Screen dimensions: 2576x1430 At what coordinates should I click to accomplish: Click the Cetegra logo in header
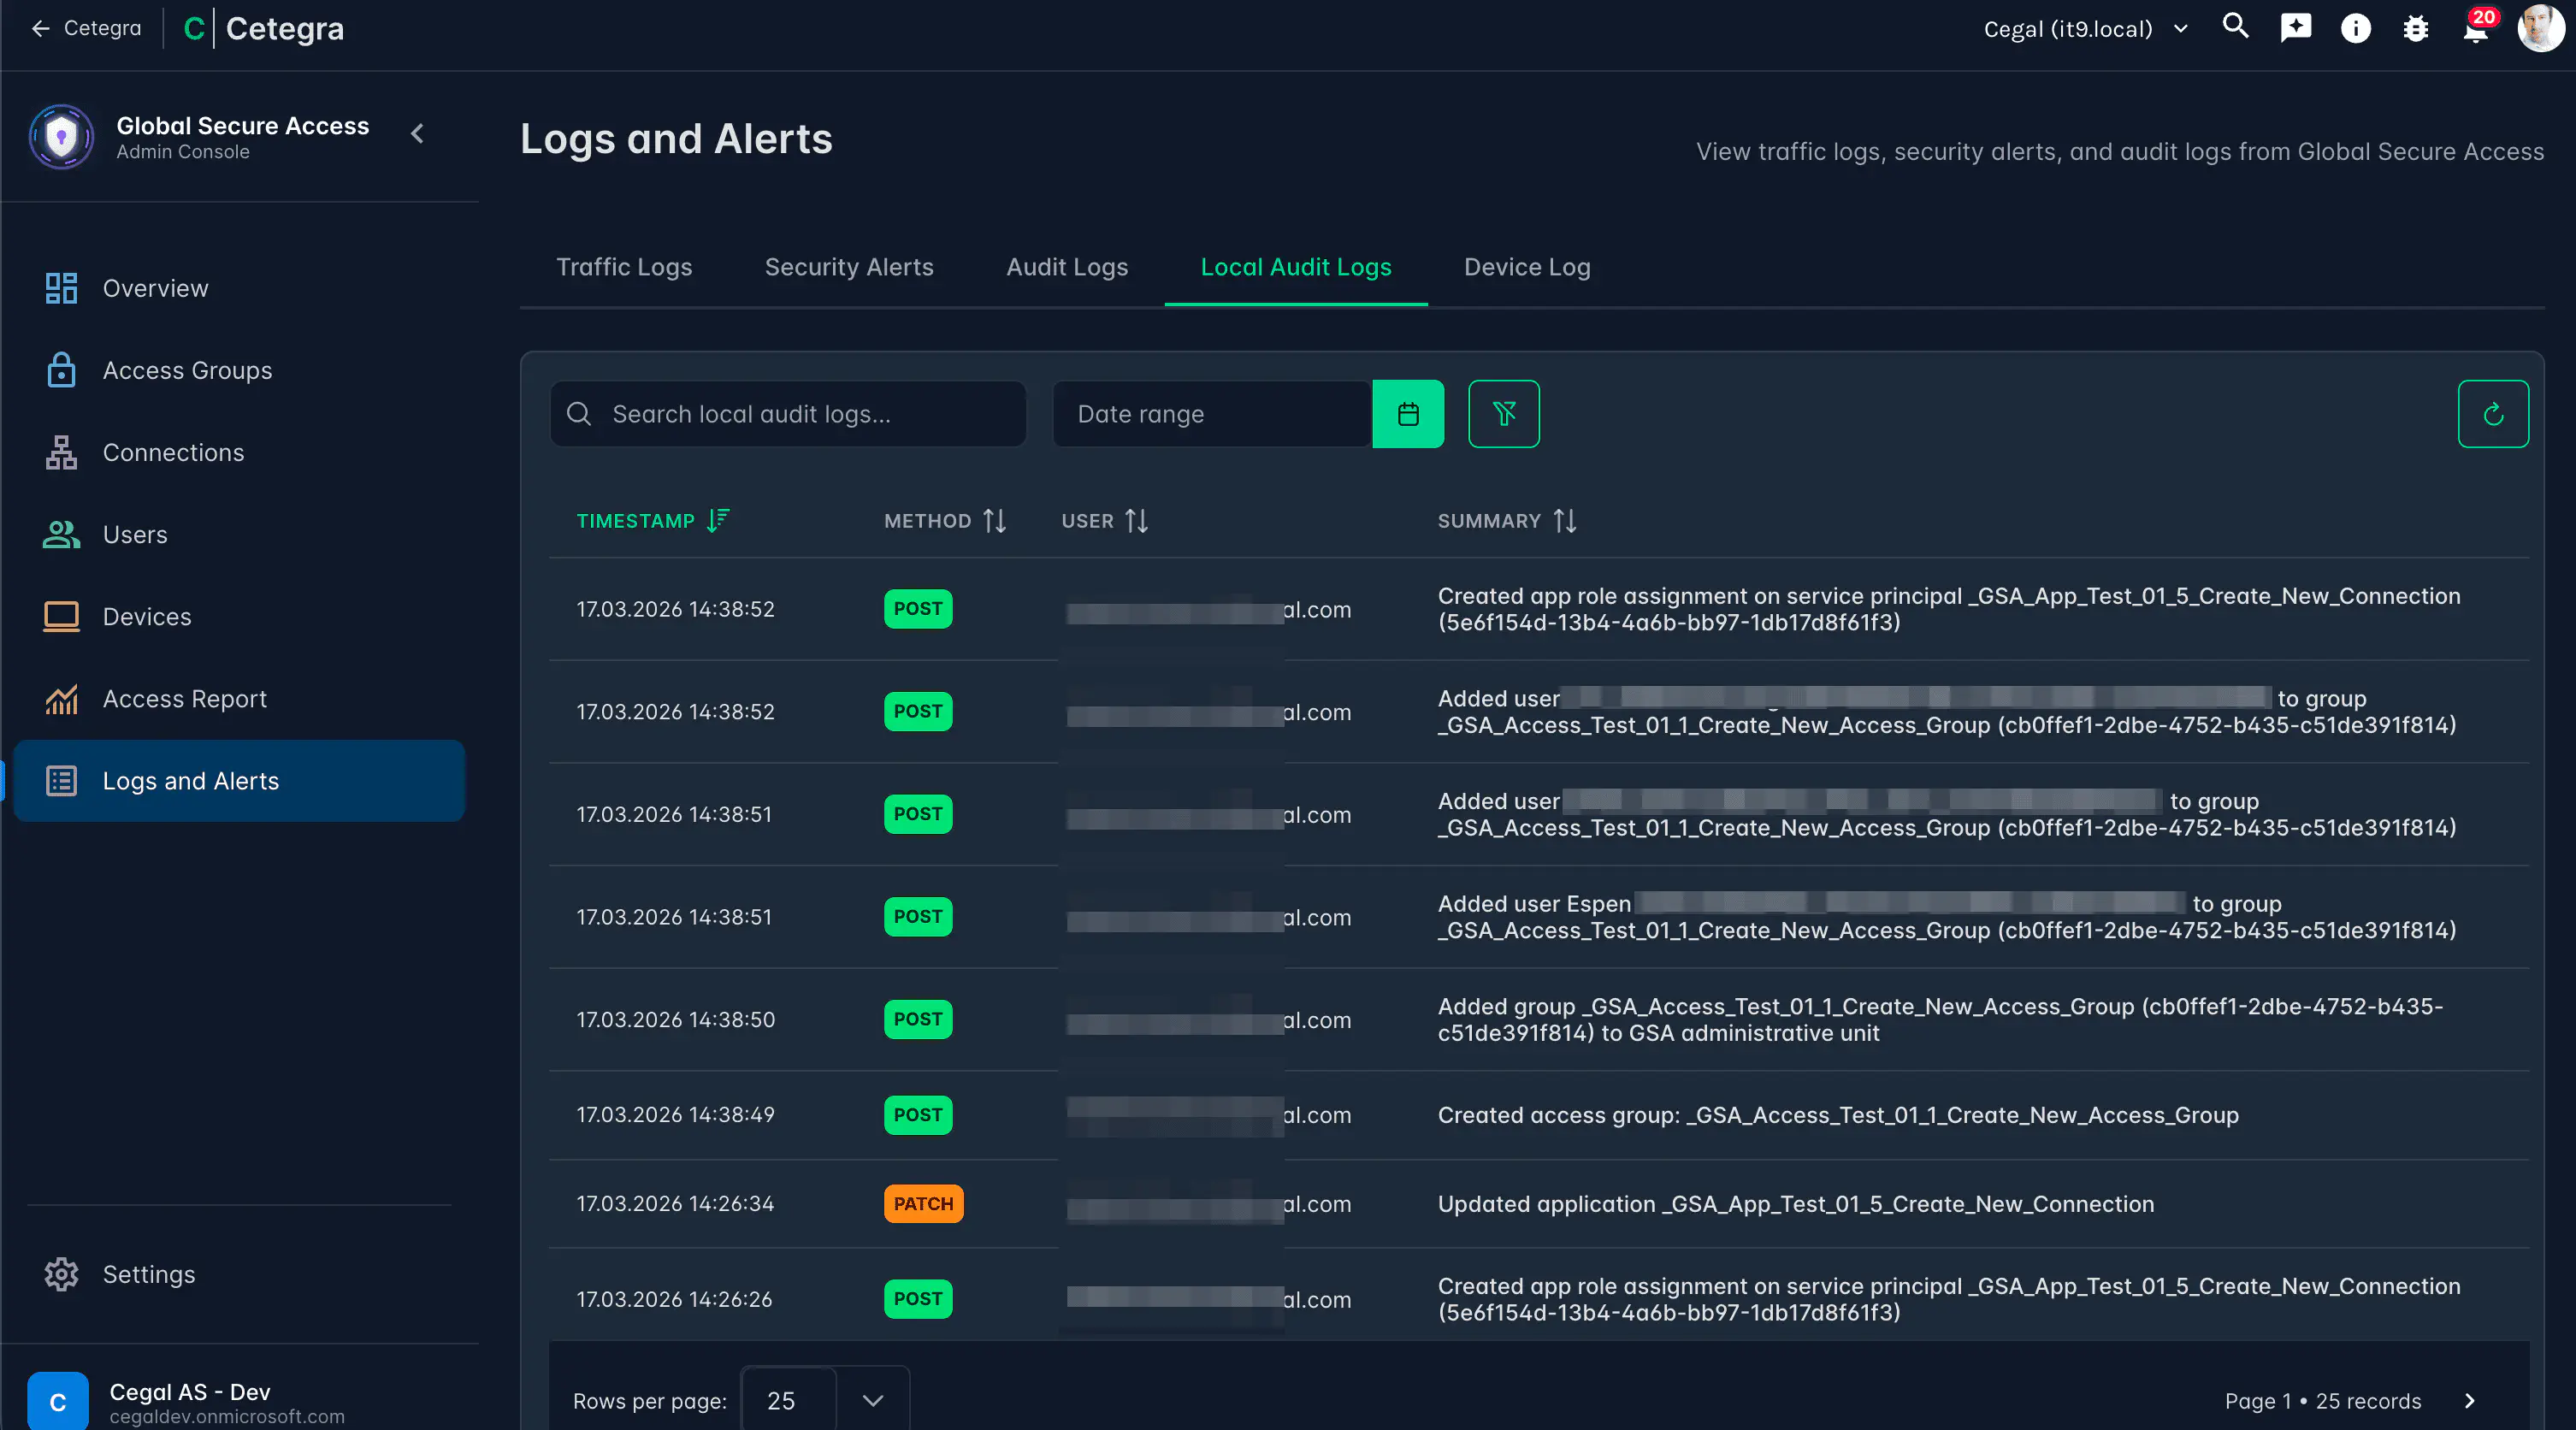pos(264,28)
